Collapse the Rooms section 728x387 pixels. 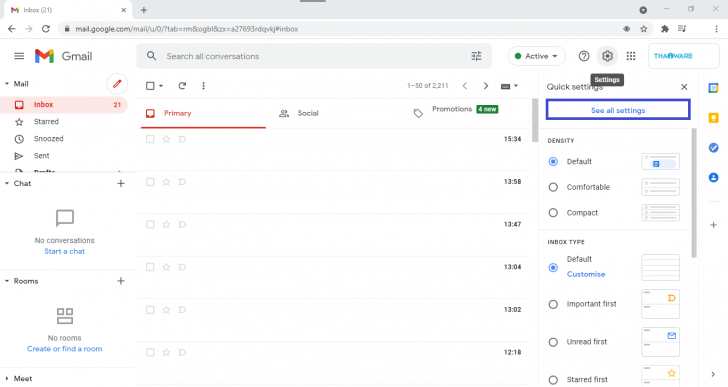point(7,281)
